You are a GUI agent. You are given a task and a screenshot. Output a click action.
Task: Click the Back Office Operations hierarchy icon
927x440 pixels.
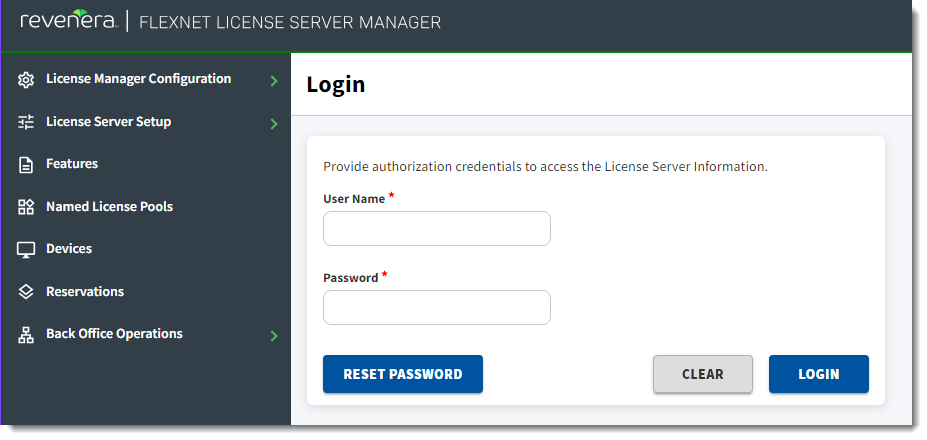pos(27,335)
